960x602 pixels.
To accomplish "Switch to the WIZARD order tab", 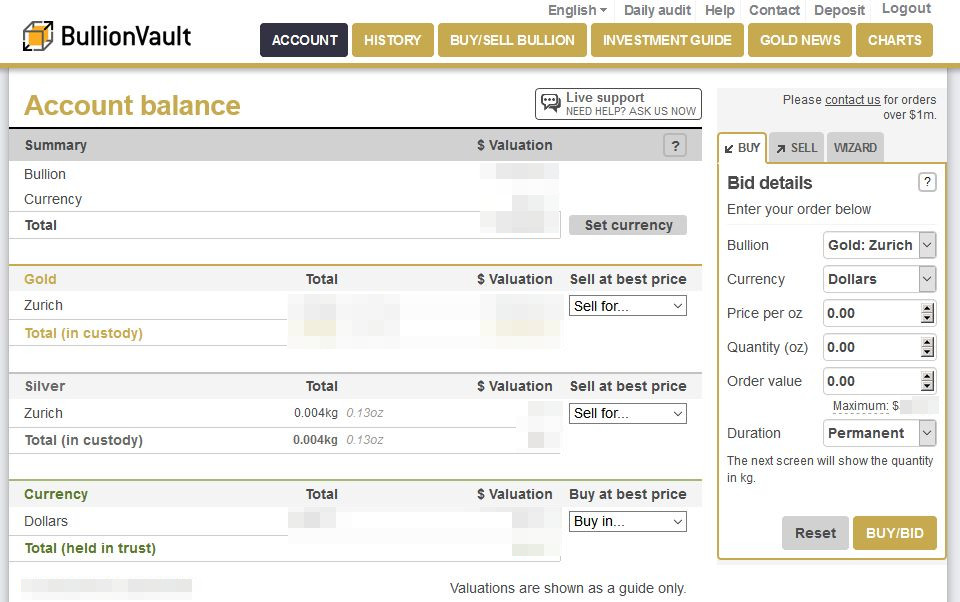I will 855,148.
